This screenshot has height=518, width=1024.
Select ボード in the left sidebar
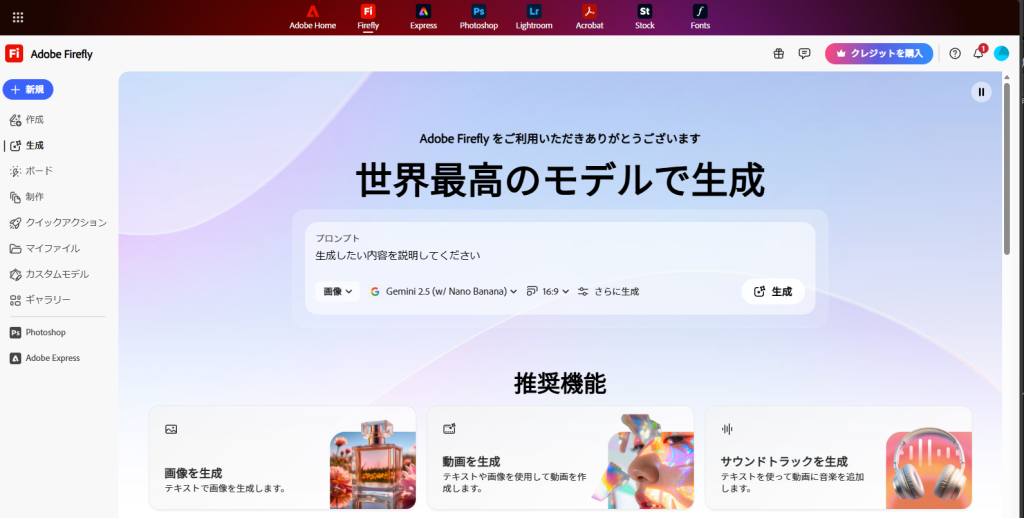tap(39, 171)
